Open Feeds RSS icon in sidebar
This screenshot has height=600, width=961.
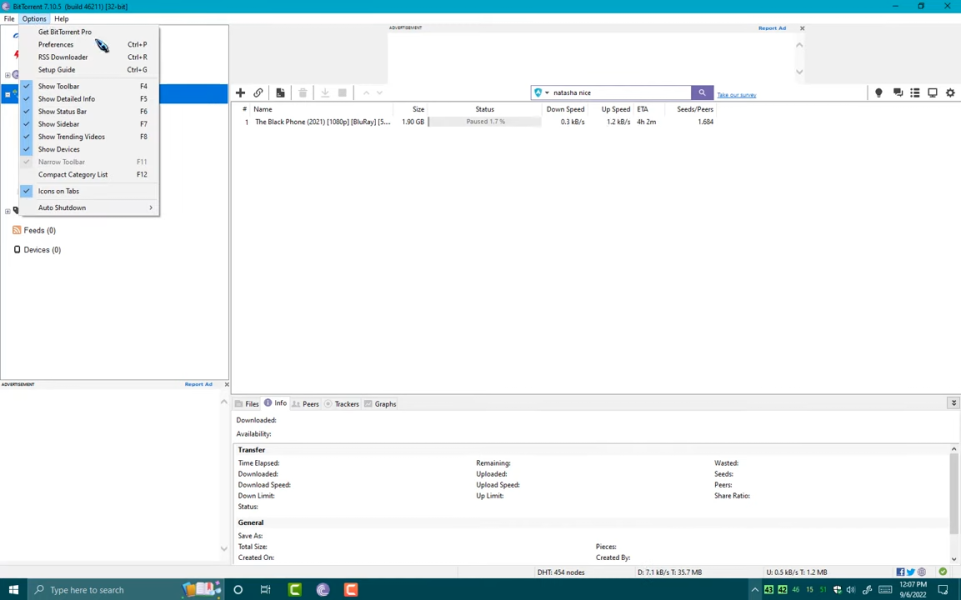17,230
